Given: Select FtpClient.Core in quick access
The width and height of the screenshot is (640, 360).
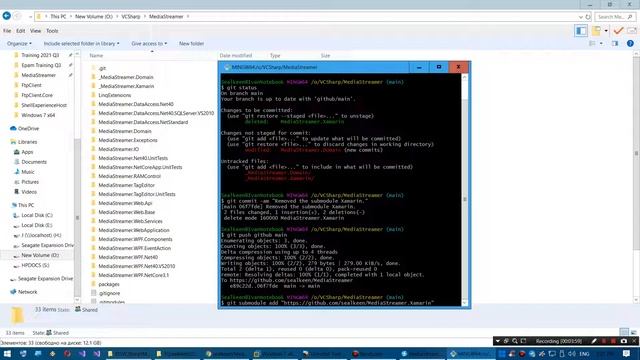Looking at the screenshot, I should pos(37,95).
